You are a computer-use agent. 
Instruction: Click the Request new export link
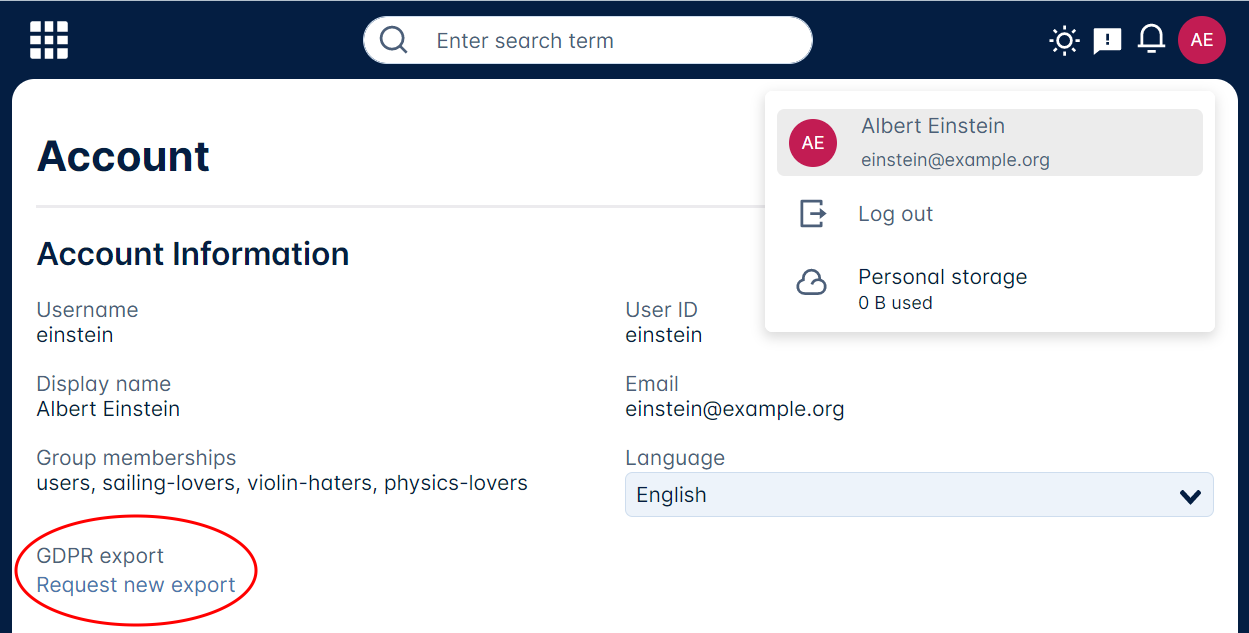(135, 585)
